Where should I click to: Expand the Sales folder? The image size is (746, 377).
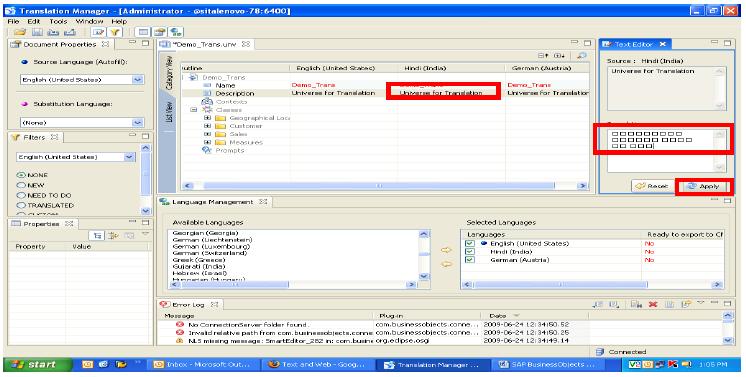(207, 134)
